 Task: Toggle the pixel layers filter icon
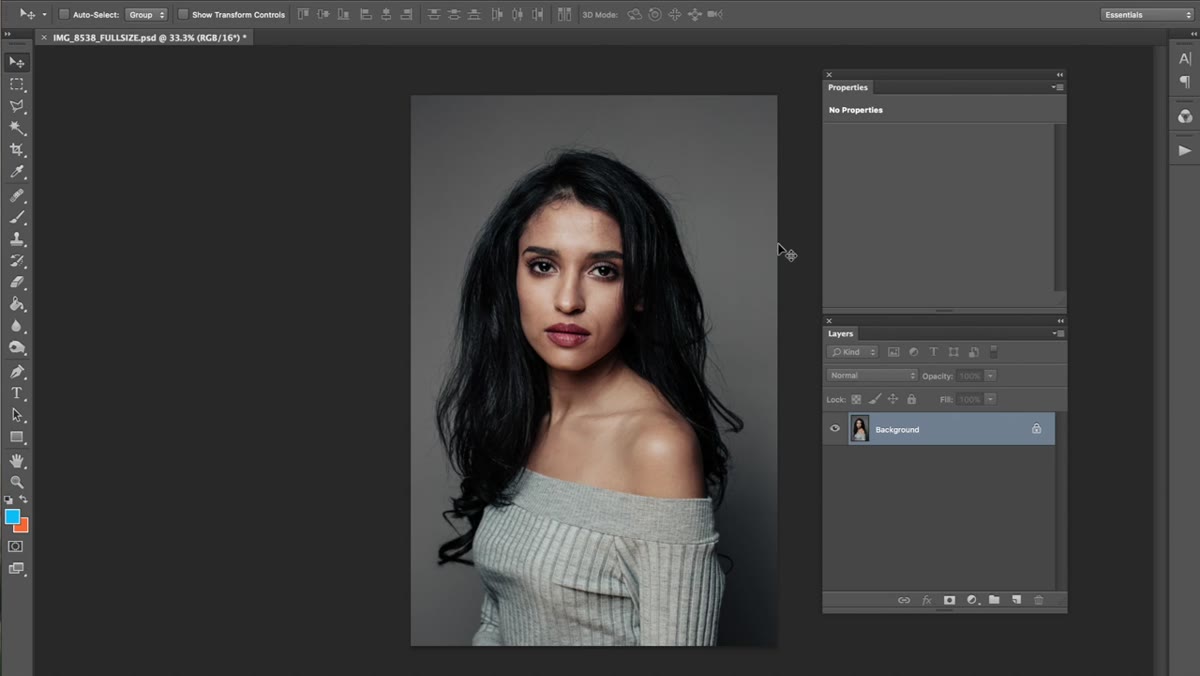[x=894, y=352]
